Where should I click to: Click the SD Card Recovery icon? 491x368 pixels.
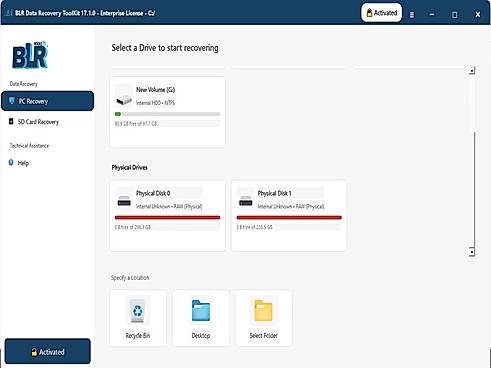[x=11, y=121]
